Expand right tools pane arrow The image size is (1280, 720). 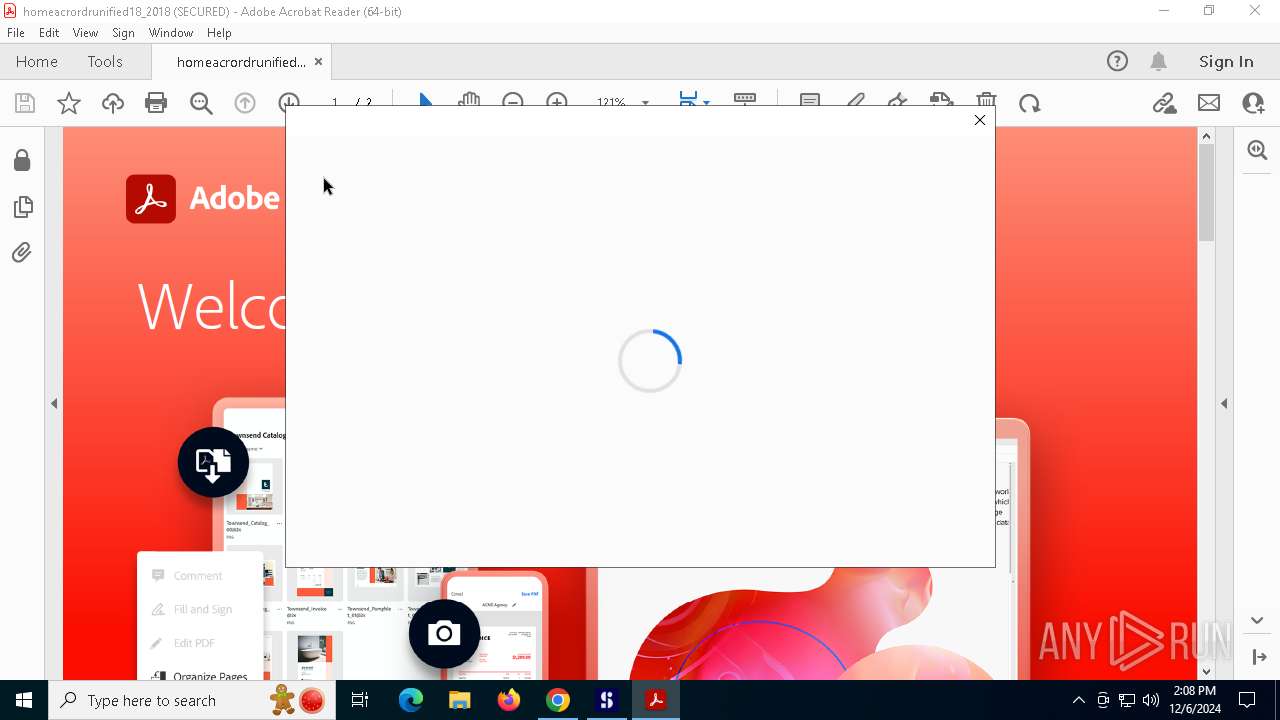(x=1224, y=403)
